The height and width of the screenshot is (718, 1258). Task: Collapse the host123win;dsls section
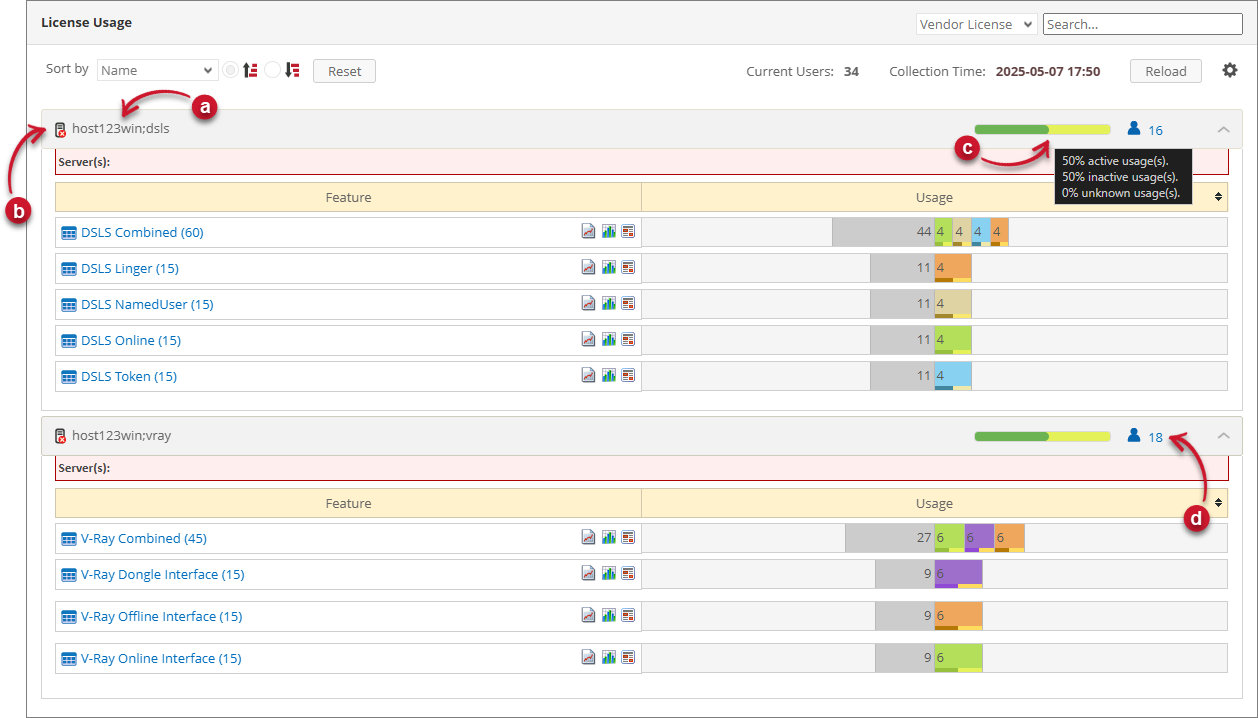click(x=1223, y=129)
